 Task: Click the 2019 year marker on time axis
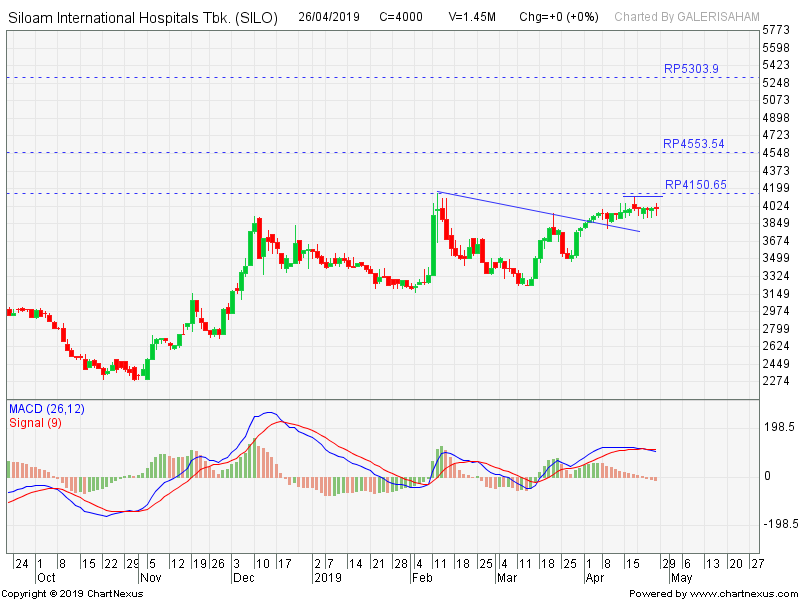(x=328, y=578)
